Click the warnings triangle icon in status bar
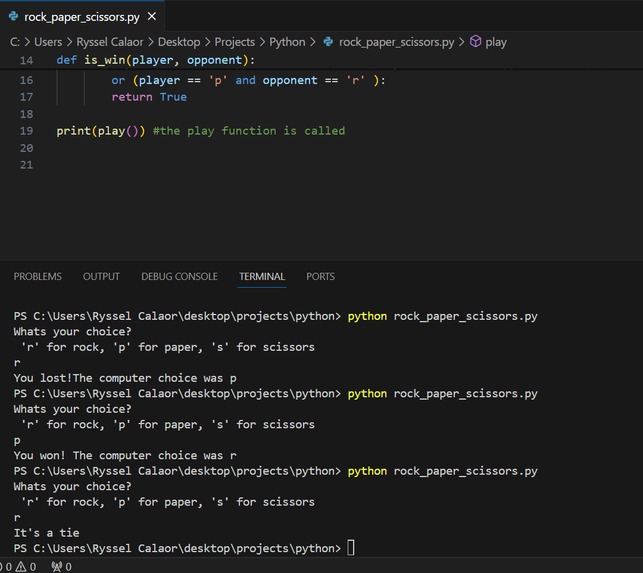Image resolution: width=643 pixels, height=573 pixels. point(21,567)
